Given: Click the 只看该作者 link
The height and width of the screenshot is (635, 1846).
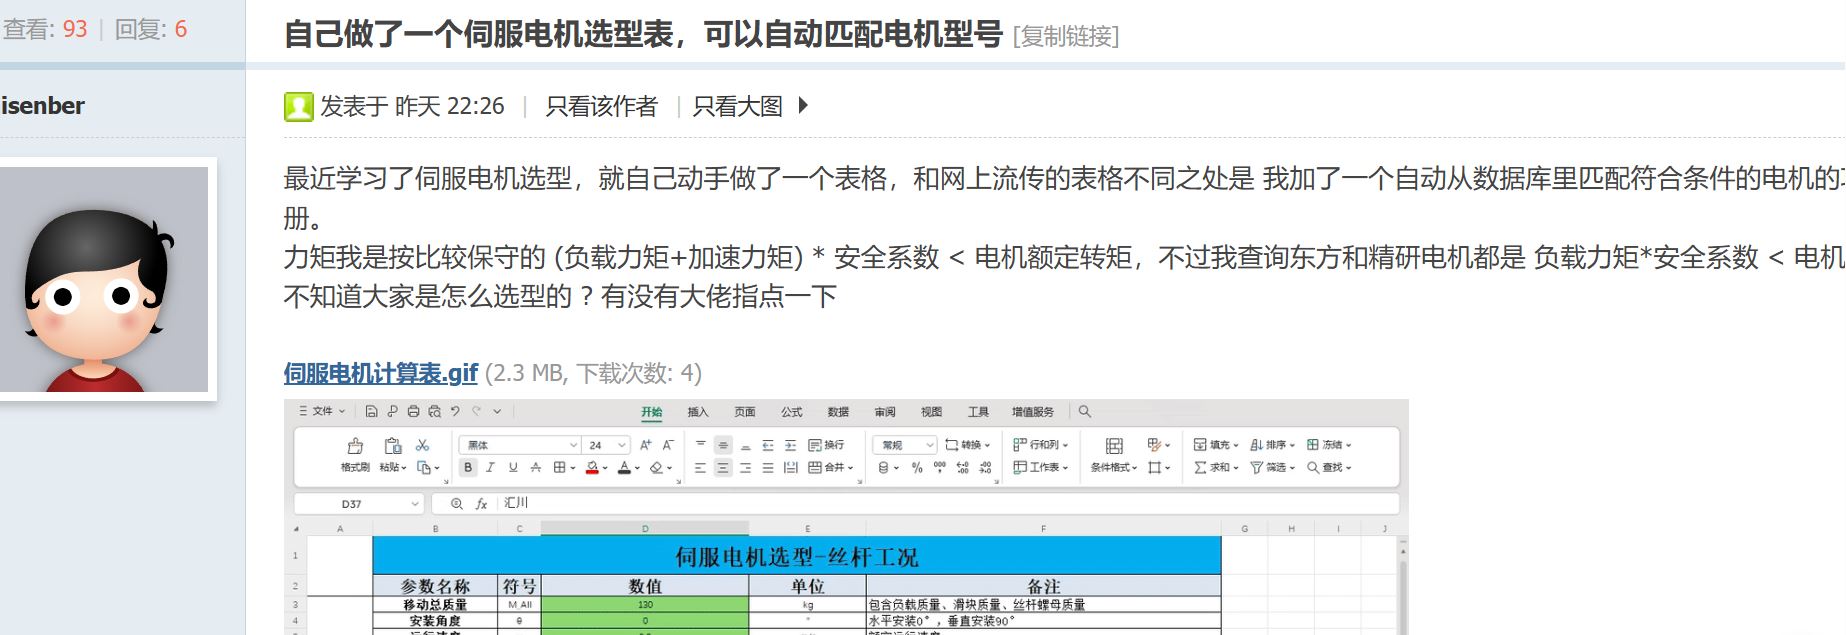Looking at the screenshot, I should pyautogui.click(x=601, y=106).
